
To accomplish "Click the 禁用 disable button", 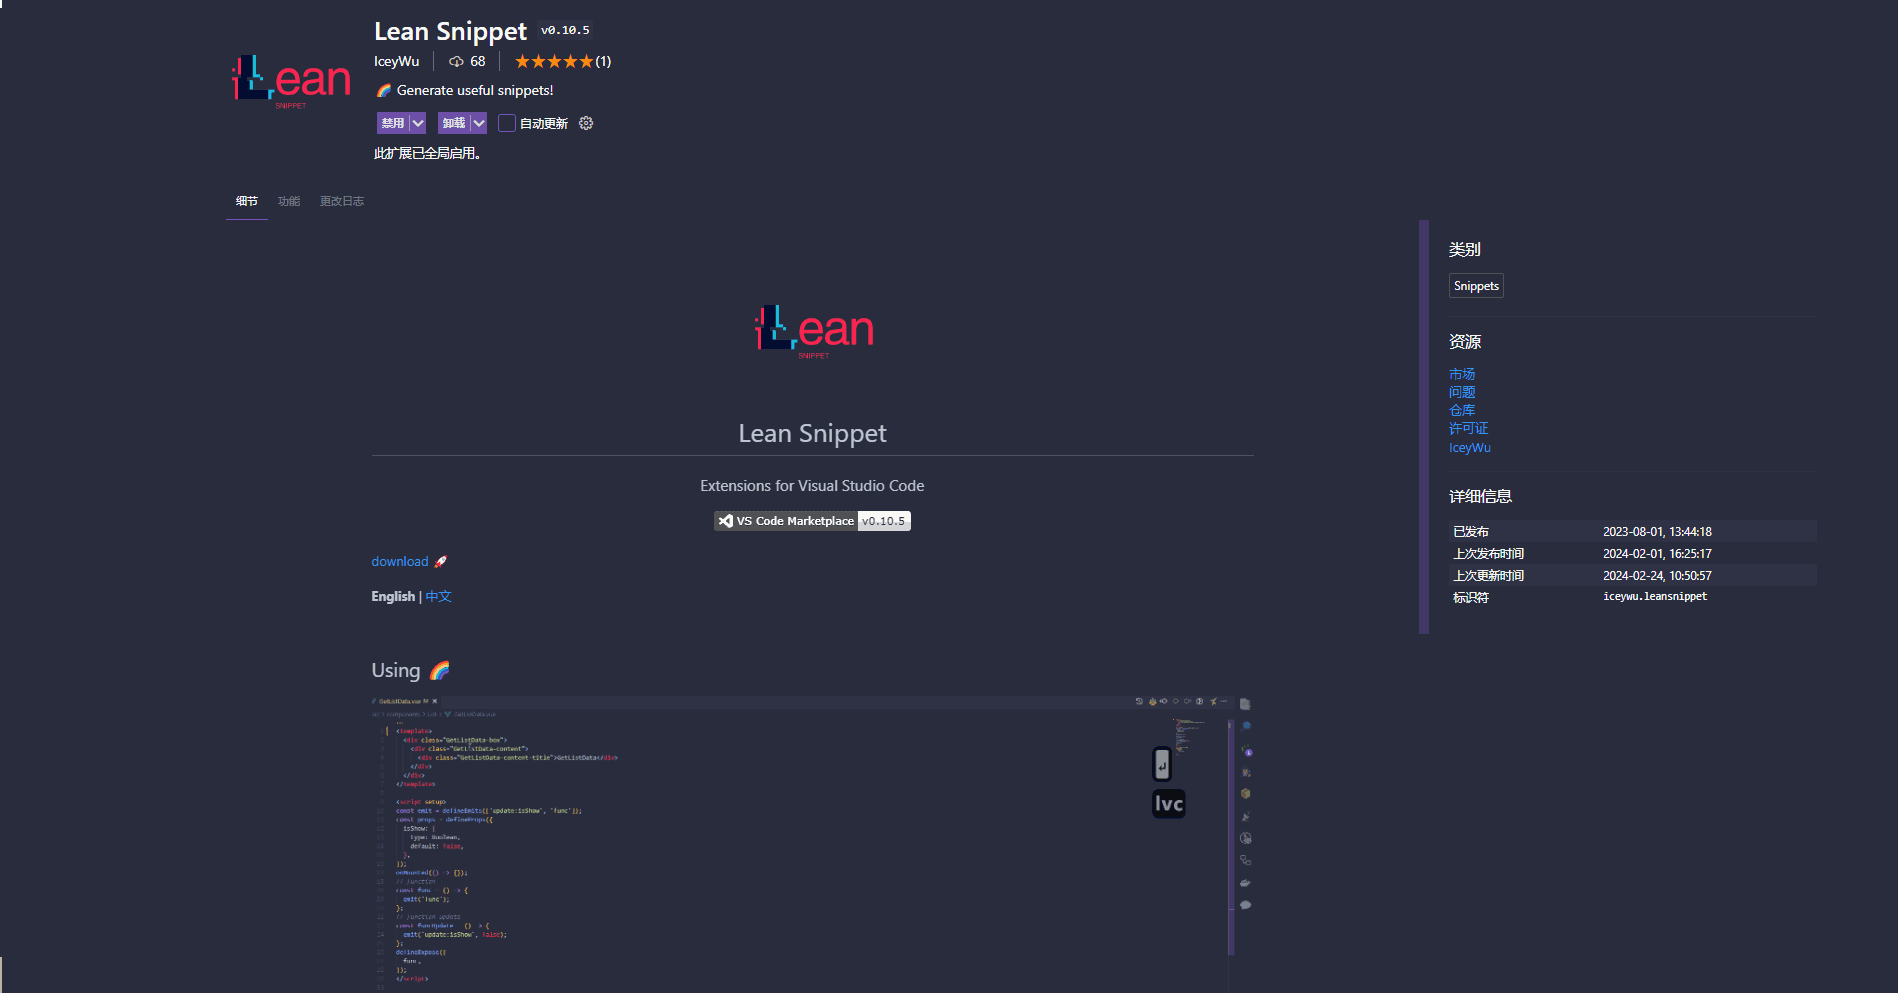I will click(x=393, y=123).
